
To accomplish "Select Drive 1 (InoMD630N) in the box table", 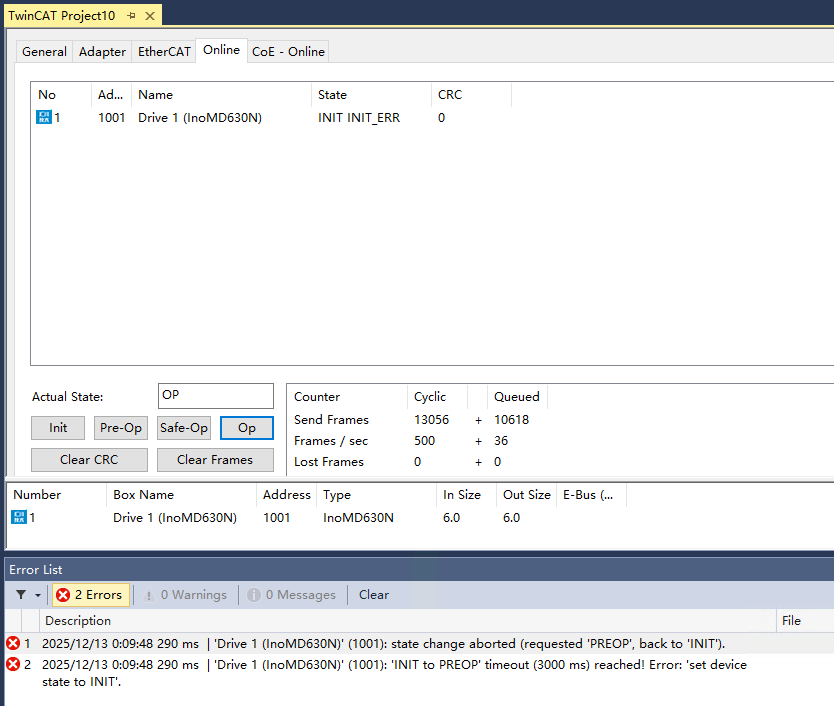I will [x=175, y=518].
